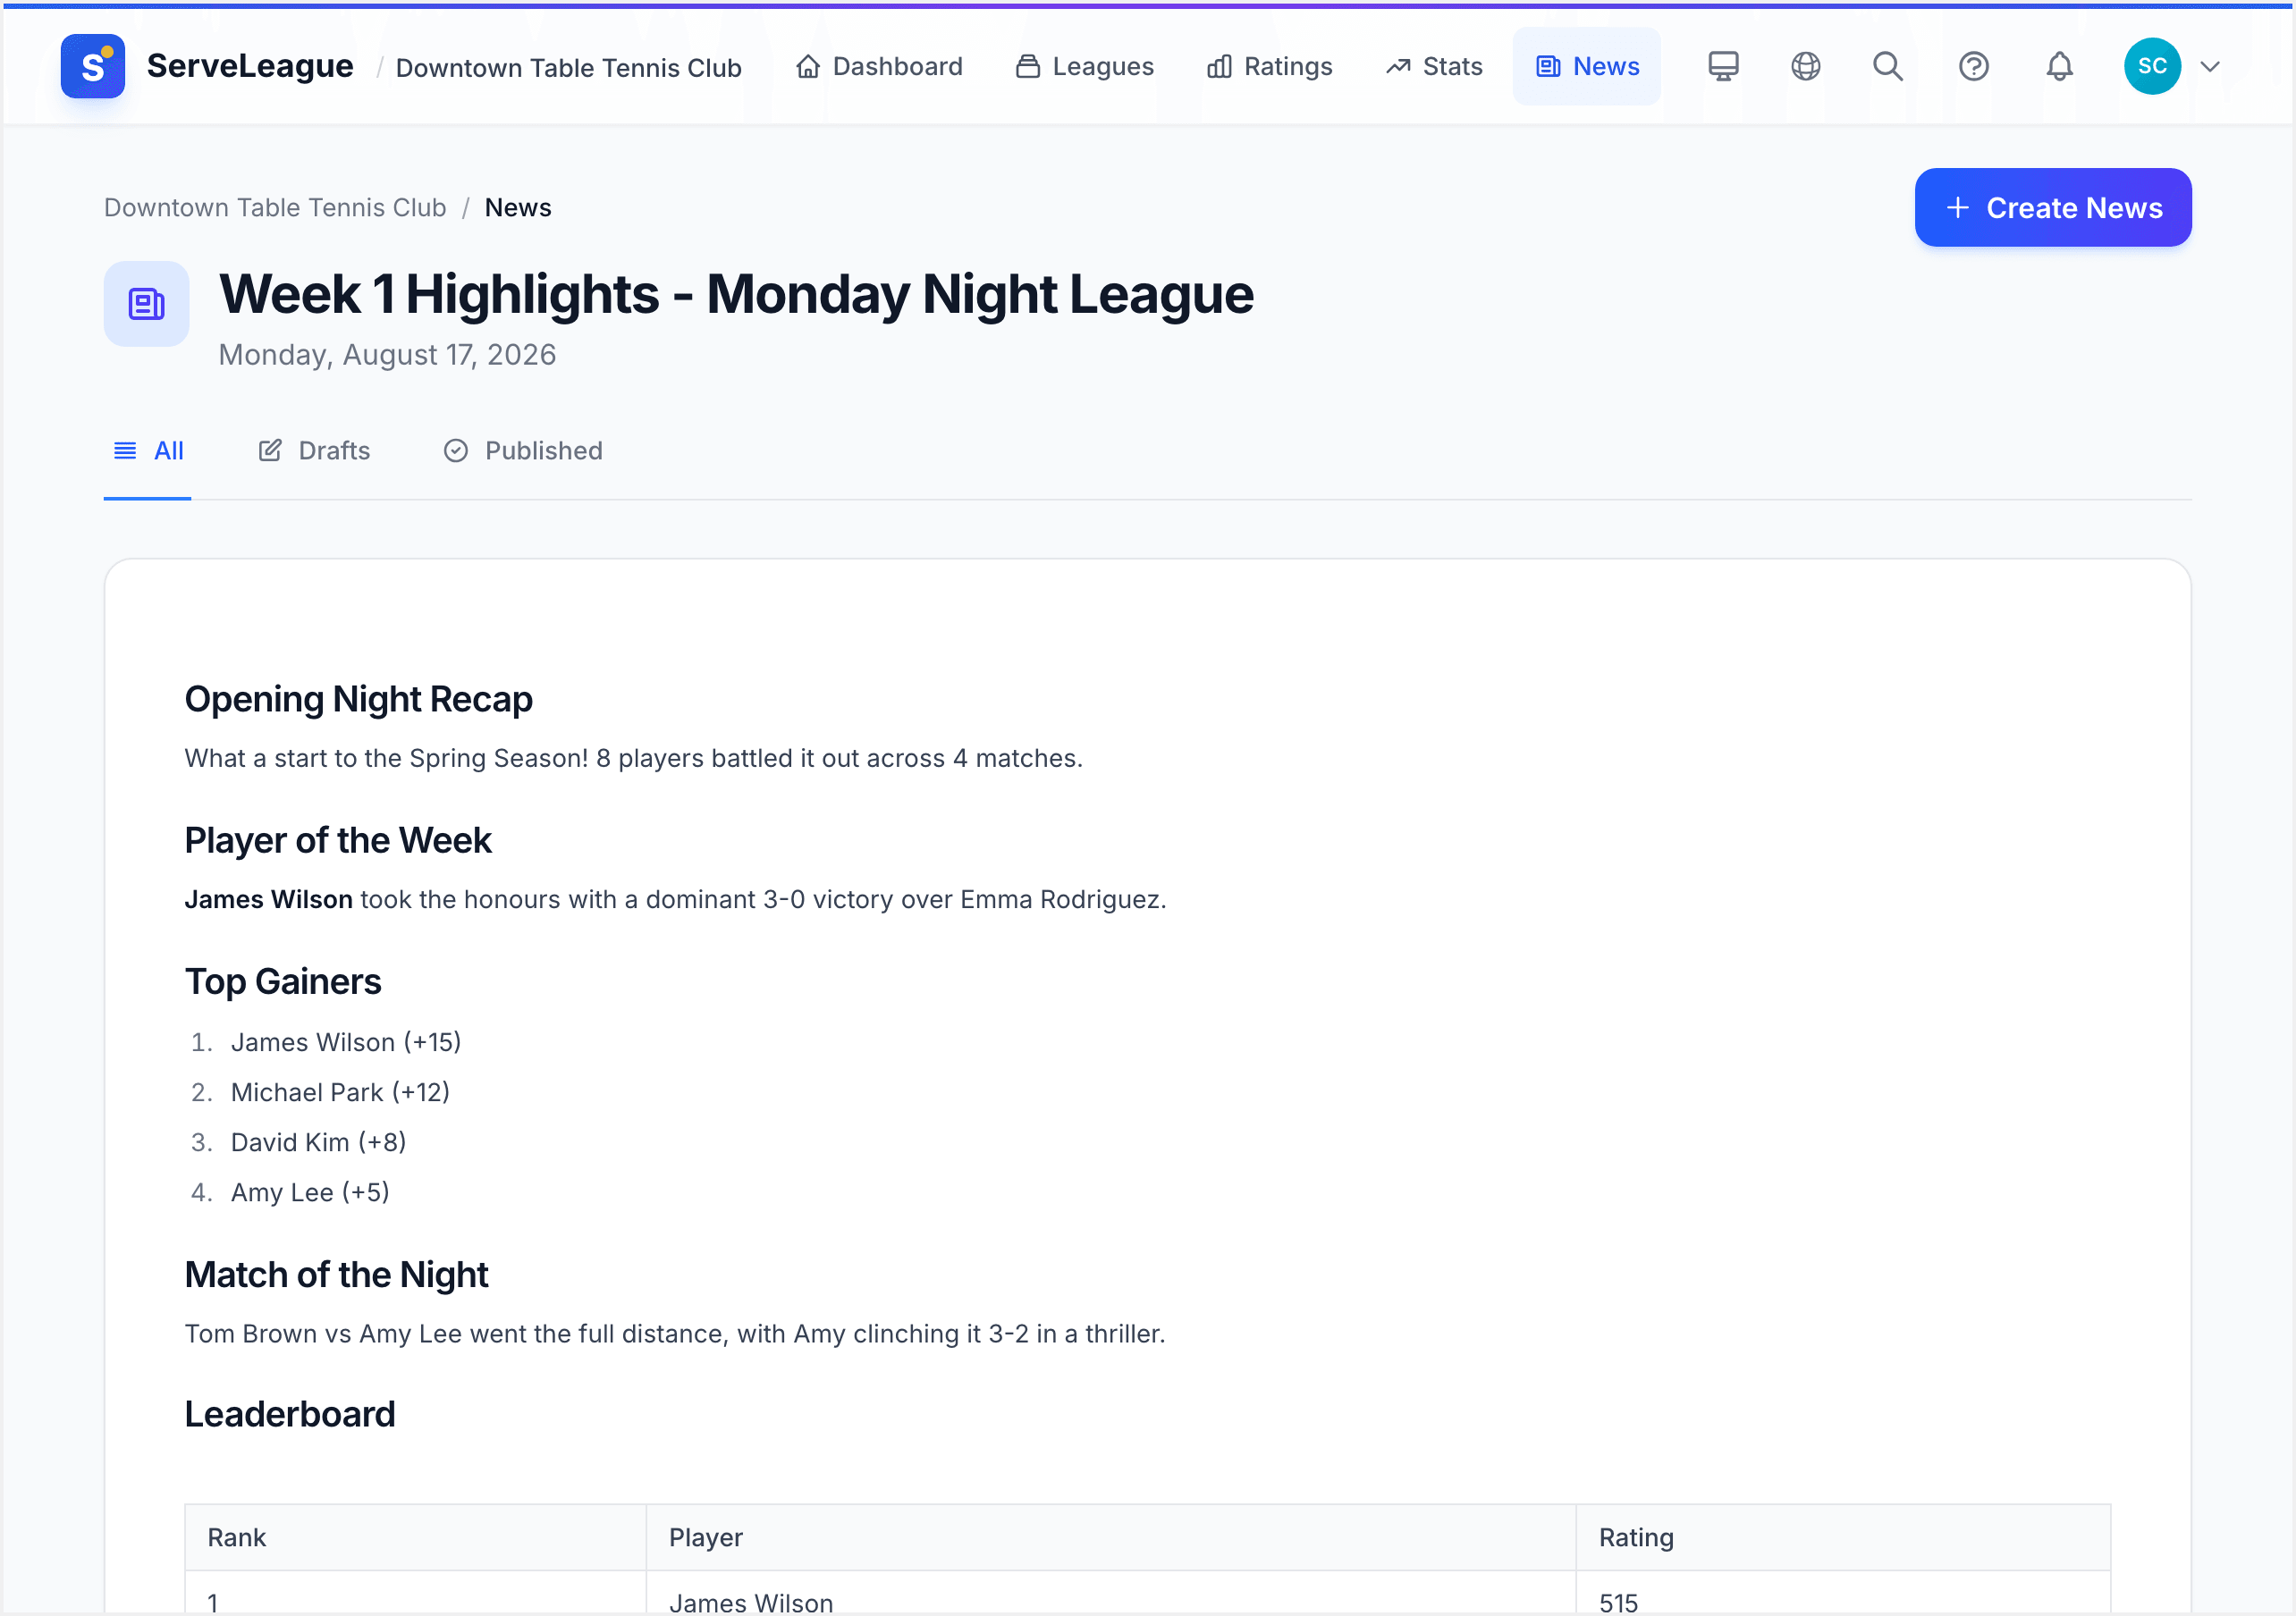The width and height of the screenshot is (2296, 1616).
Task: Click list item "David Kim (+8)"
Action: 318,1142
